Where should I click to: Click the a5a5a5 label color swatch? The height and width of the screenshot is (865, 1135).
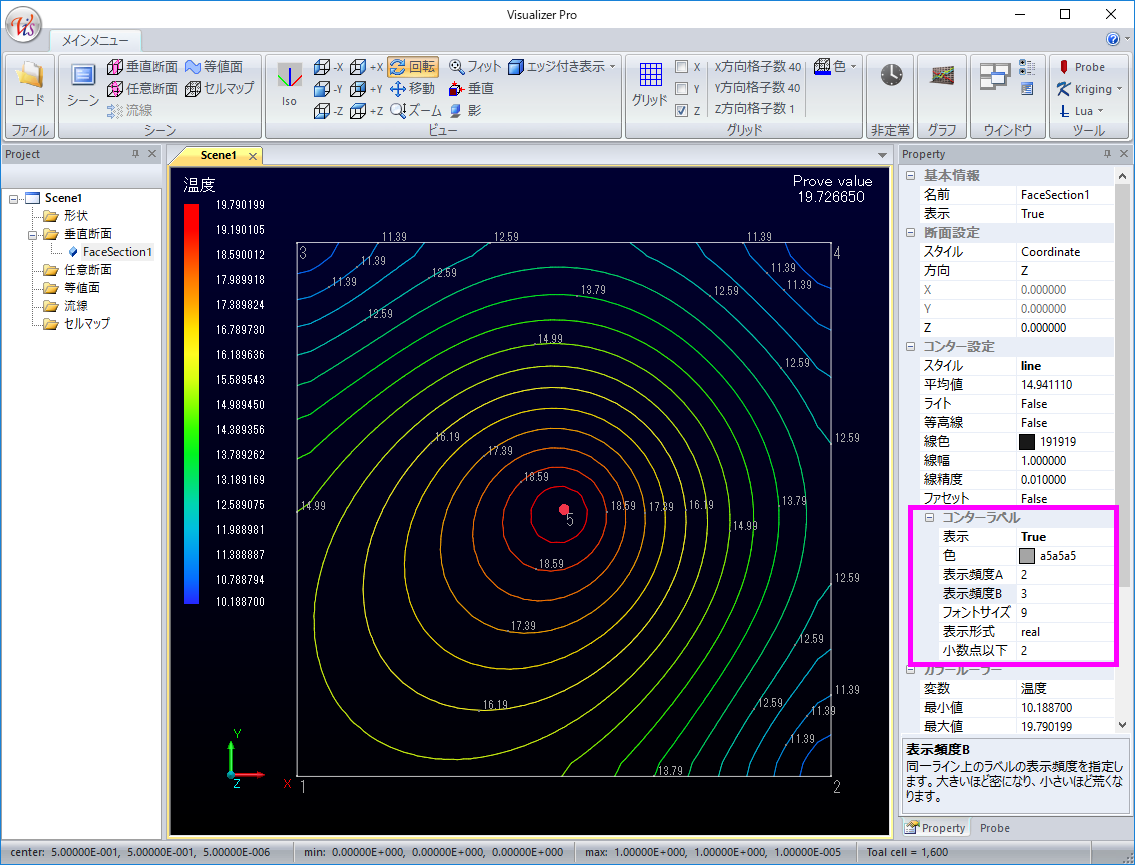point(1027,556)
